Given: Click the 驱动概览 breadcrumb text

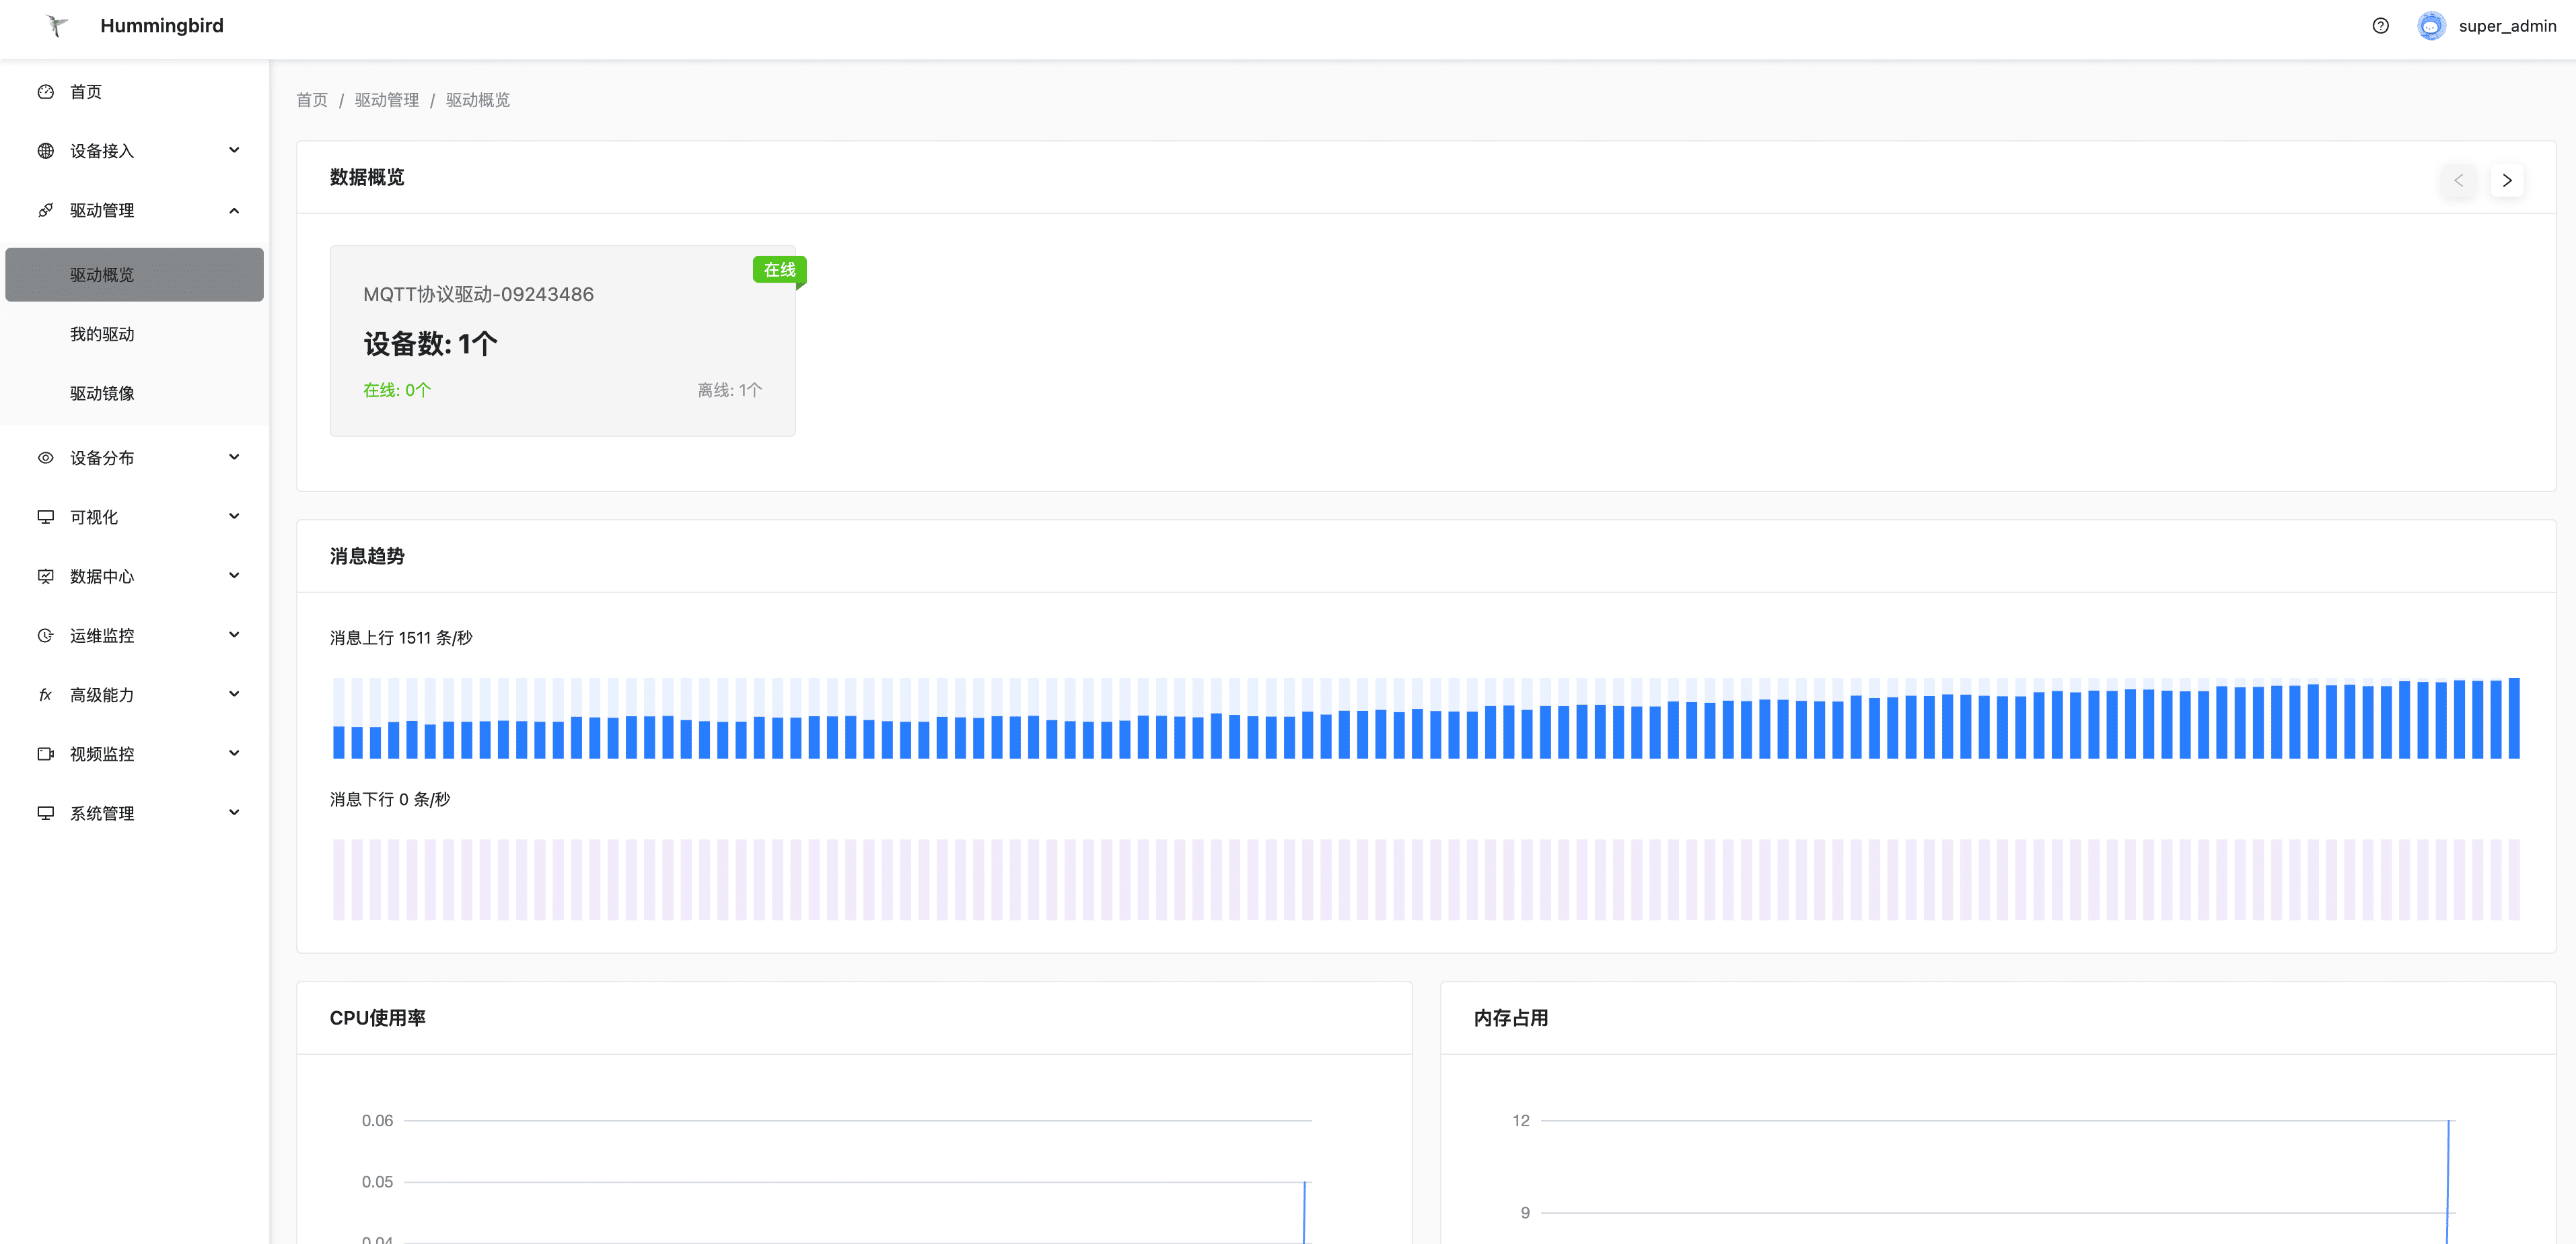Looking at the screenshot, I should (x=478, y=100).
